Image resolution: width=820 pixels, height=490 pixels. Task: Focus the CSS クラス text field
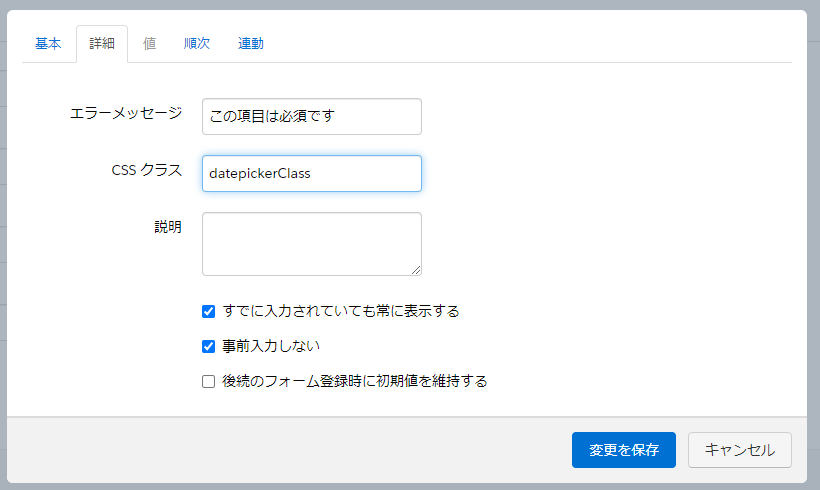312,173
